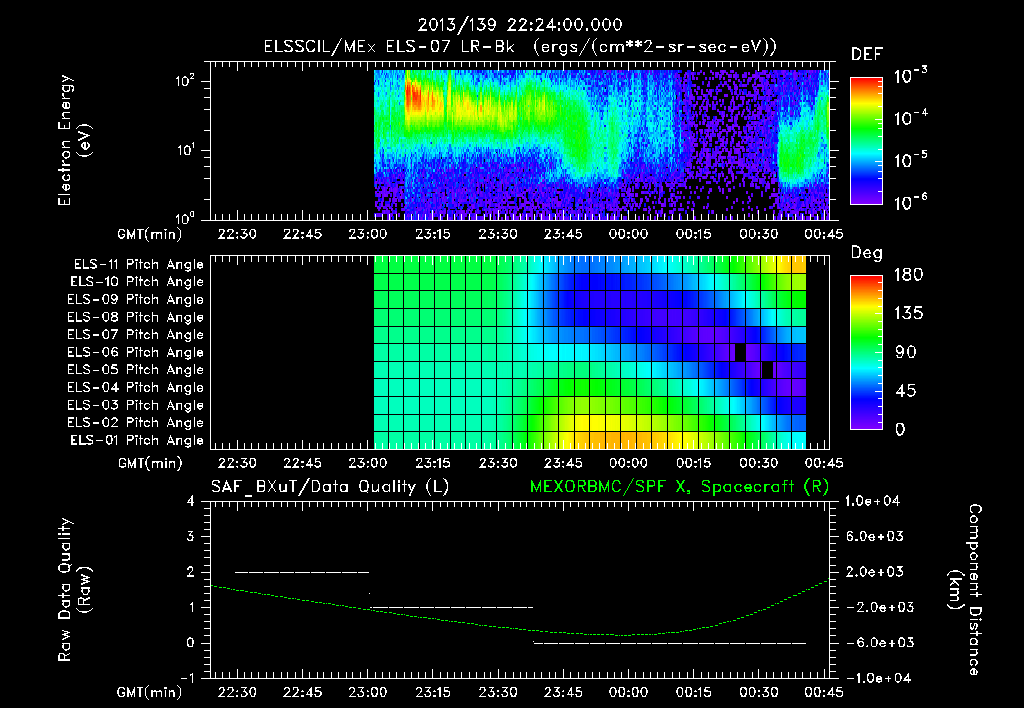Click the Deg color bar label
The image size is (1024, 708).
[867, 253]
